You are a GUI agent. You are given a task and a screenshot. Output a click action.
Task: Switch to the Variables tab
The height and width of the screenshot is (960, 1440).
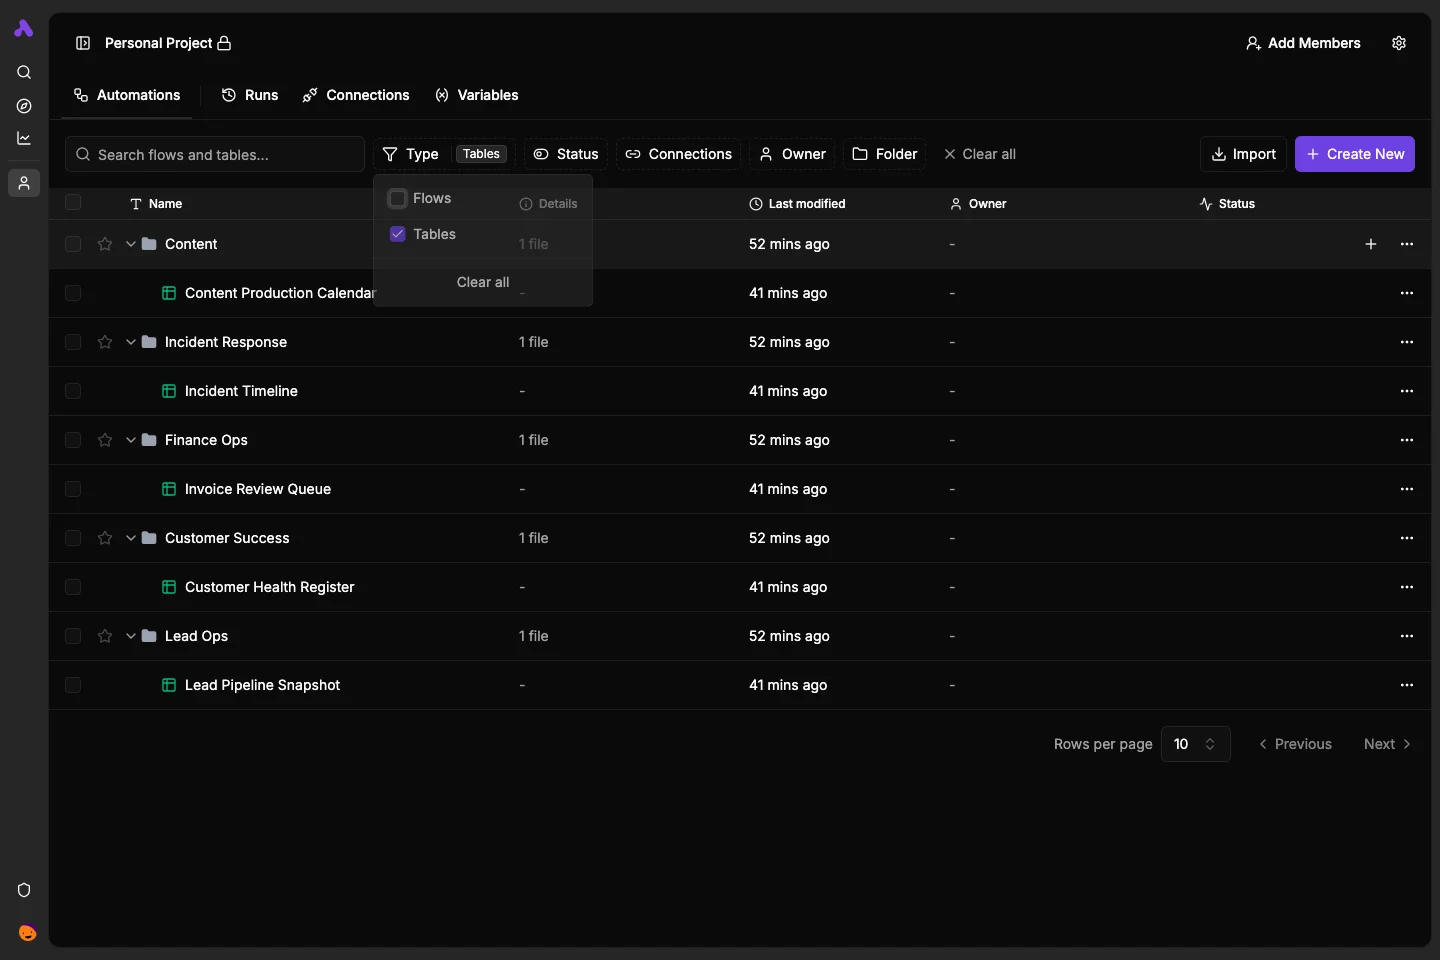pyautogui.click(x=477, y=95)
